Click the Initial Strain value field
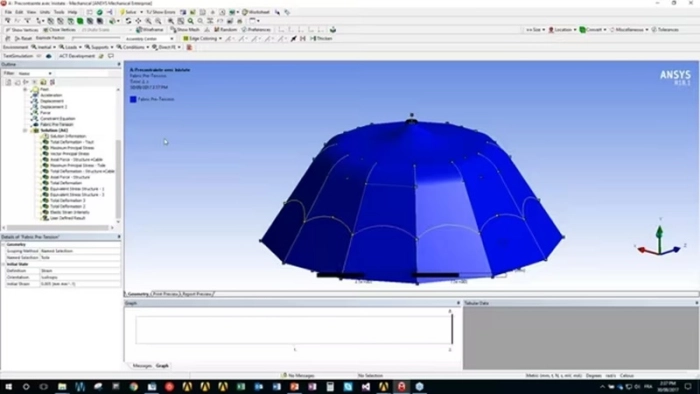This screenshot has width=700, height=394. point(80,284)
